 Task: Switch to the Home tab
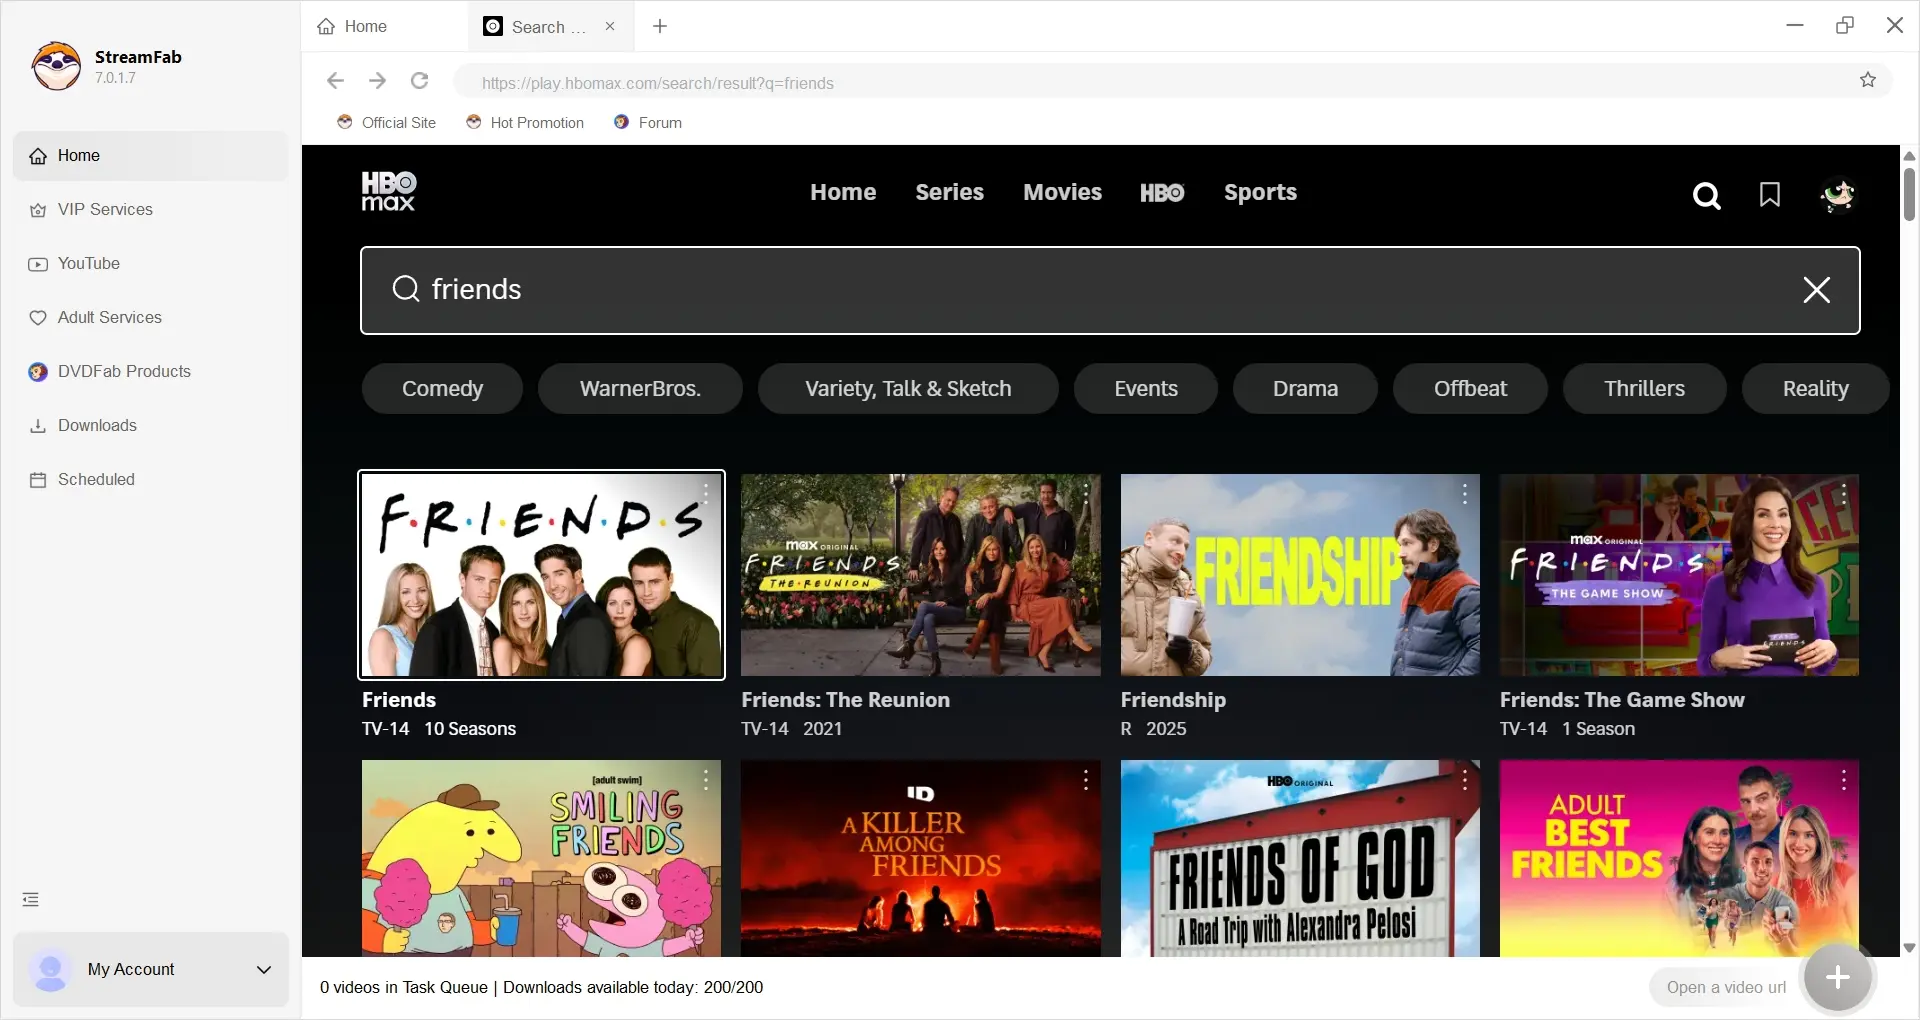pos(385,26)
